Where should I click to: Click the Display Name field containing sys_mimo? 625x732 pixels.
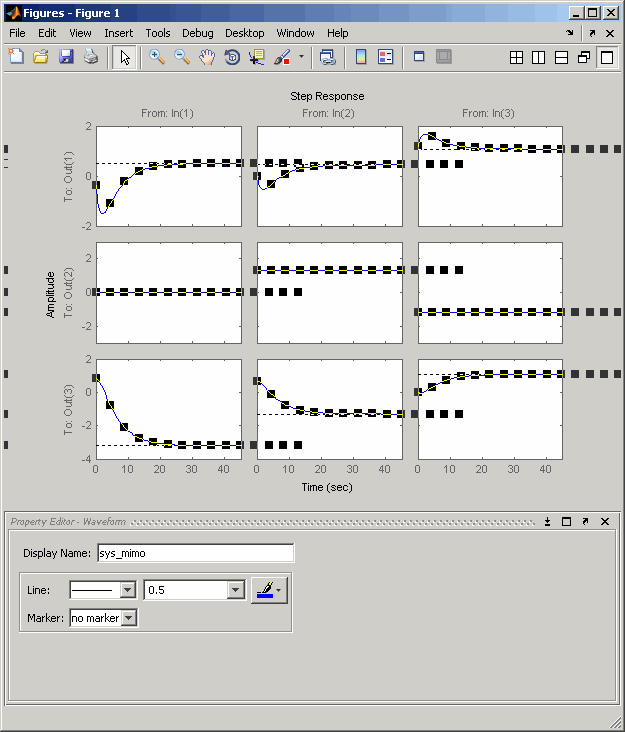(x=196, y=553)
